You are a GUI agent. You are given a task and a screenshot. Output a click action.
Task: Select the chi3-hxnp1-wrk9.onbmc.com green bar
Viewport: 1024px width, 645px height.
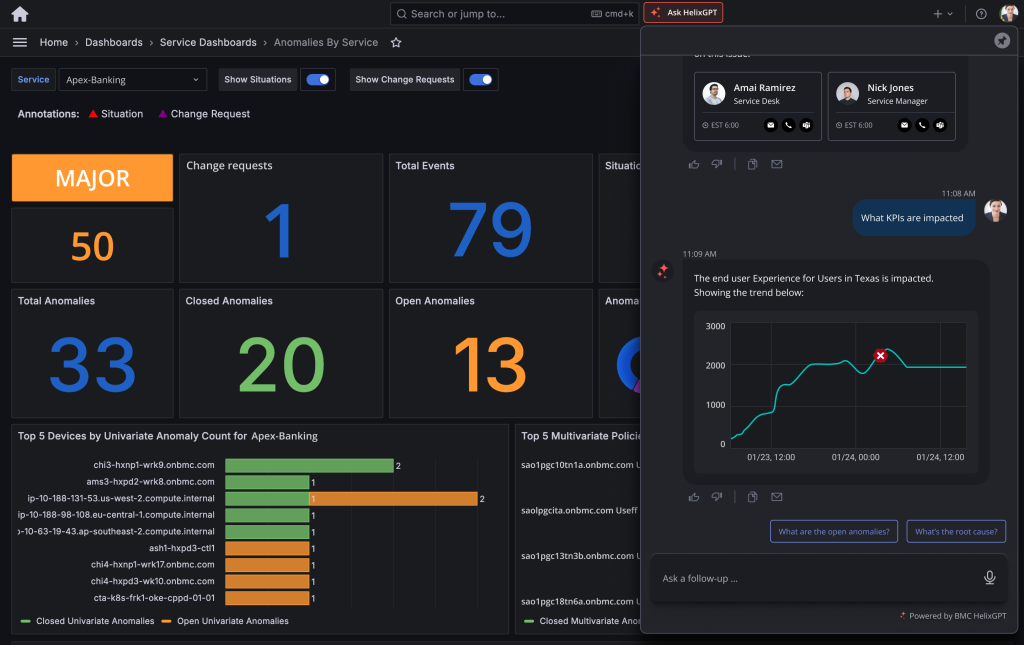click(x=310, y=465)
